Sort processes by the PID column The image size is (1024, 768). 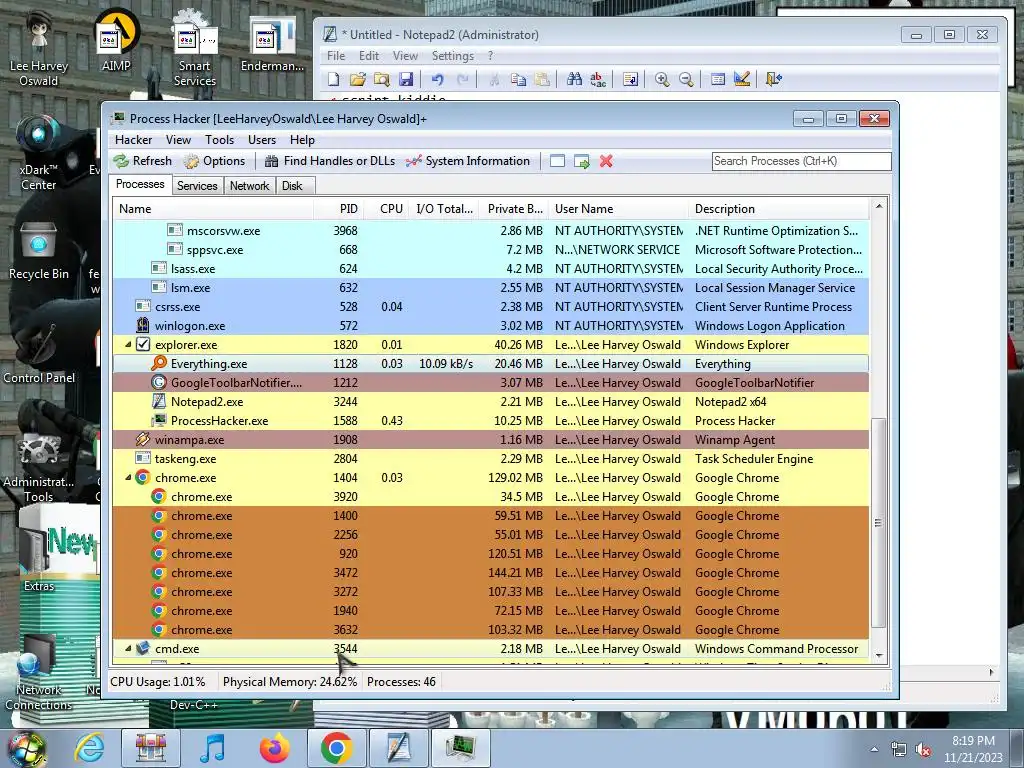(x=338, y=209)
